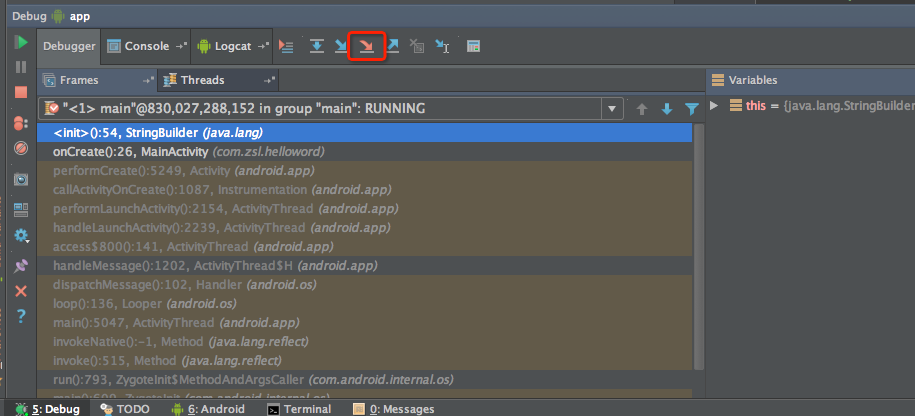Open the 0: Messages tool window
The height and width of the screenshot is (416, 915).
[394, 409]
